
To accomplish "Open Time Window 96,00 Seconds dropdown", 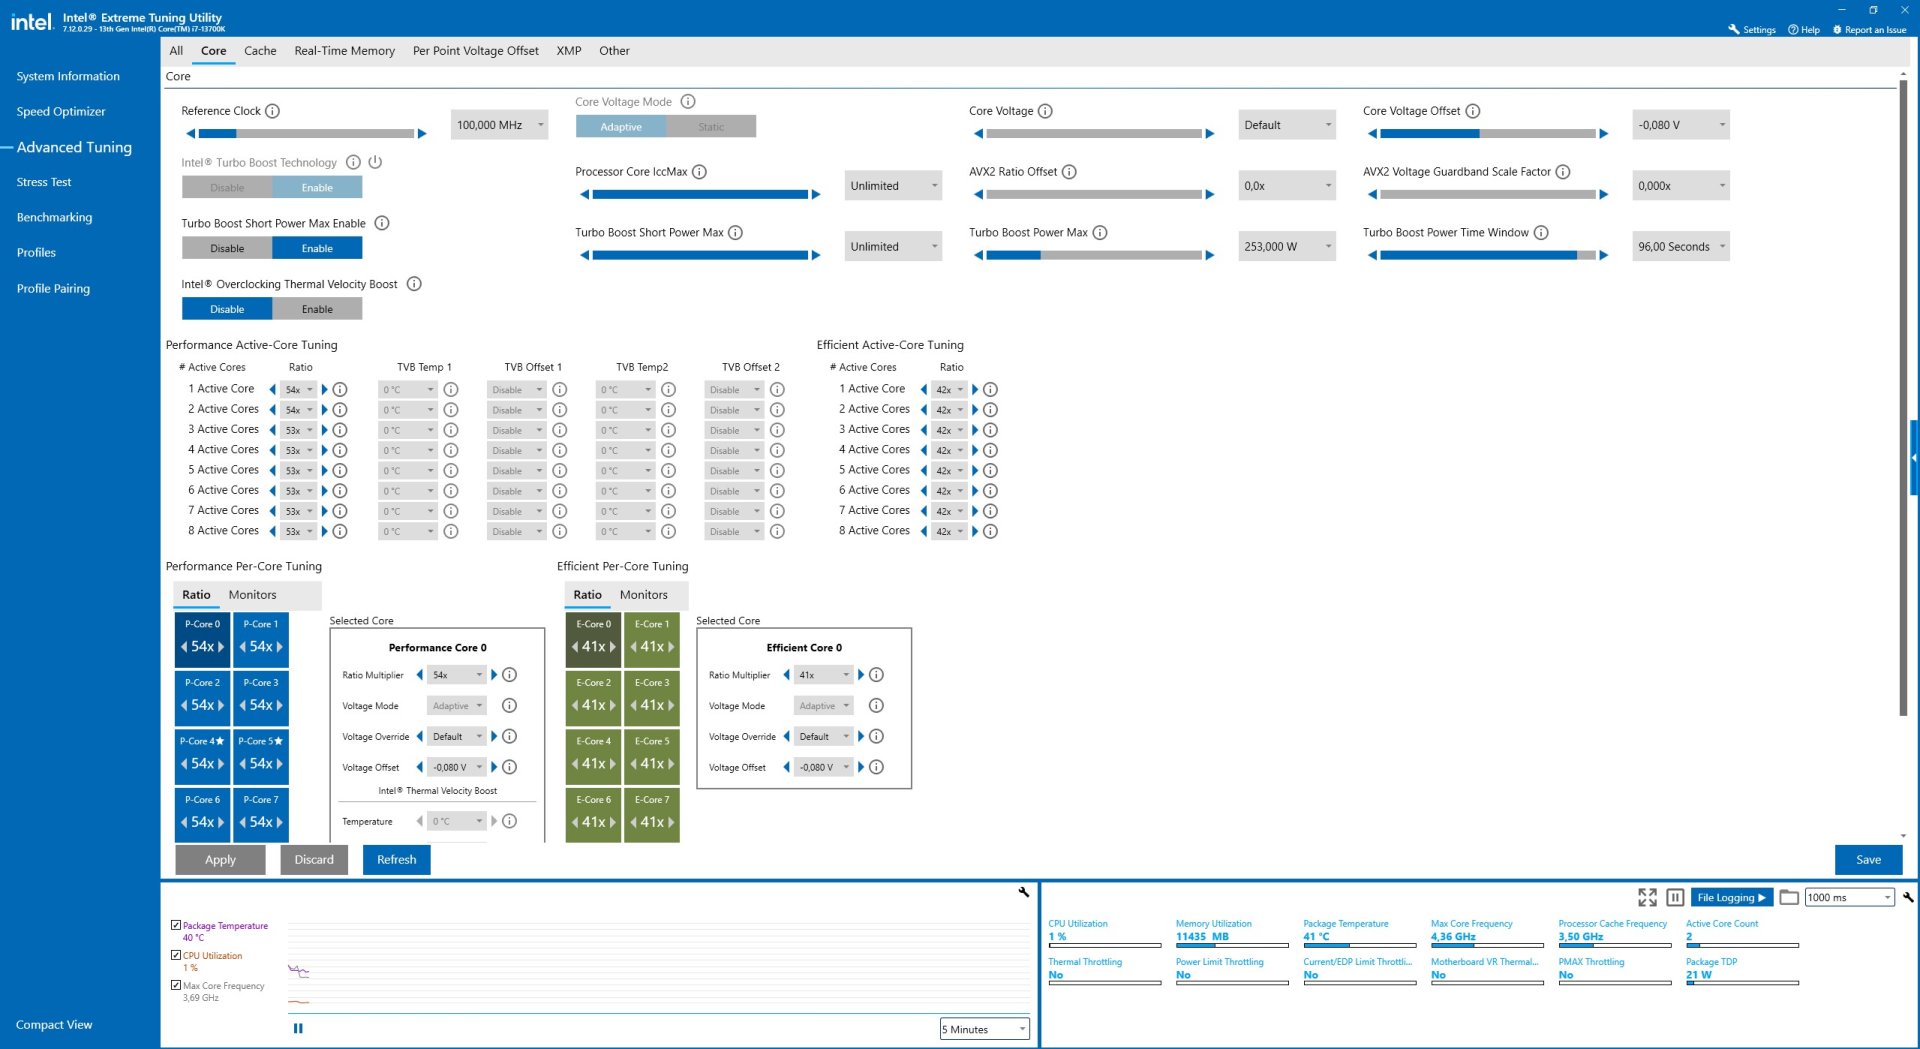I will pyautogui.click(x=1681, y=247).
